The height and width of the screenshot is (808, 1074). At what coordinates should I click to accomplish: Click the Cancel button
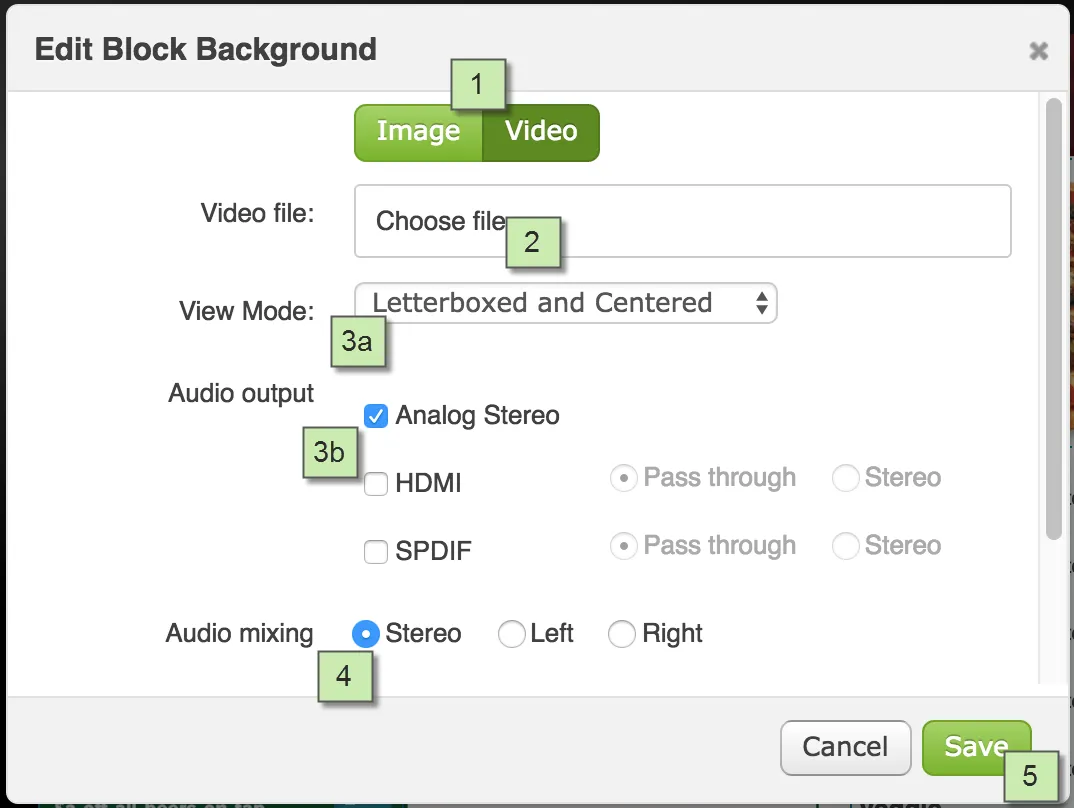pyautogui.click(x=845, y=748)
